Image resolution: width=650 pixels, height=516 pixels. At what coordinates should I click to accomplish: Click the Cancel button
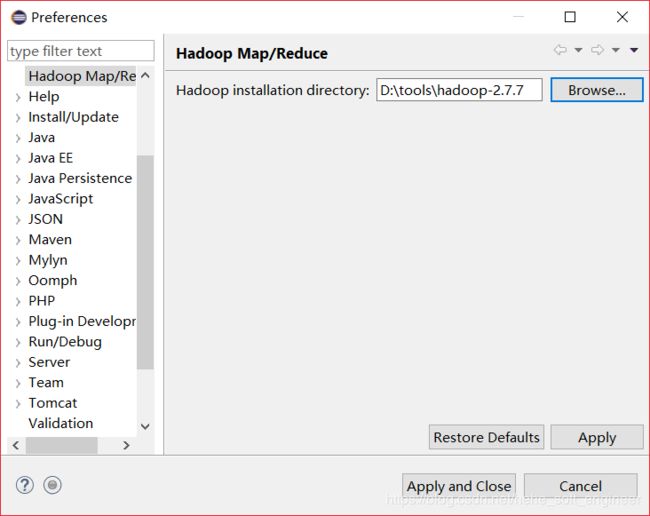(x=580, y=486)
